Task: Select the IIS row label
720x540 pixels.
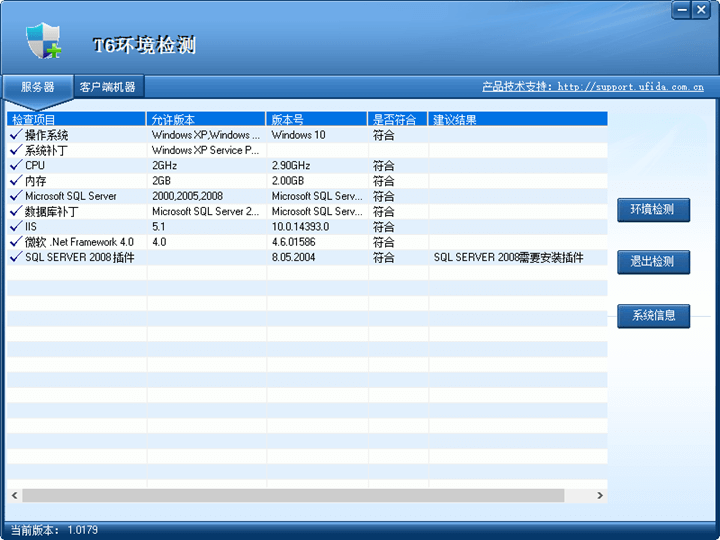Action: 30,226
